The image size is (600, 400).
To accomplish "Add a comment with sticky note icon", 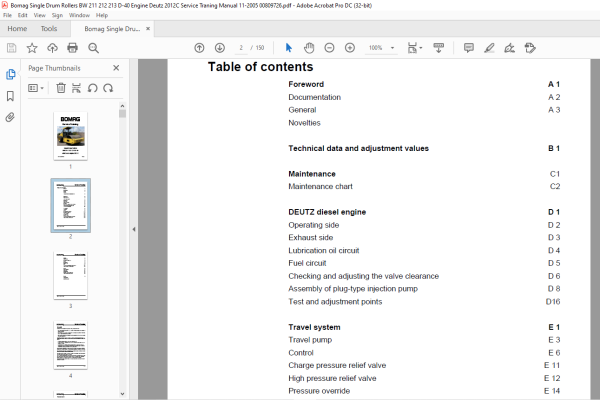I will pos(469,48).
